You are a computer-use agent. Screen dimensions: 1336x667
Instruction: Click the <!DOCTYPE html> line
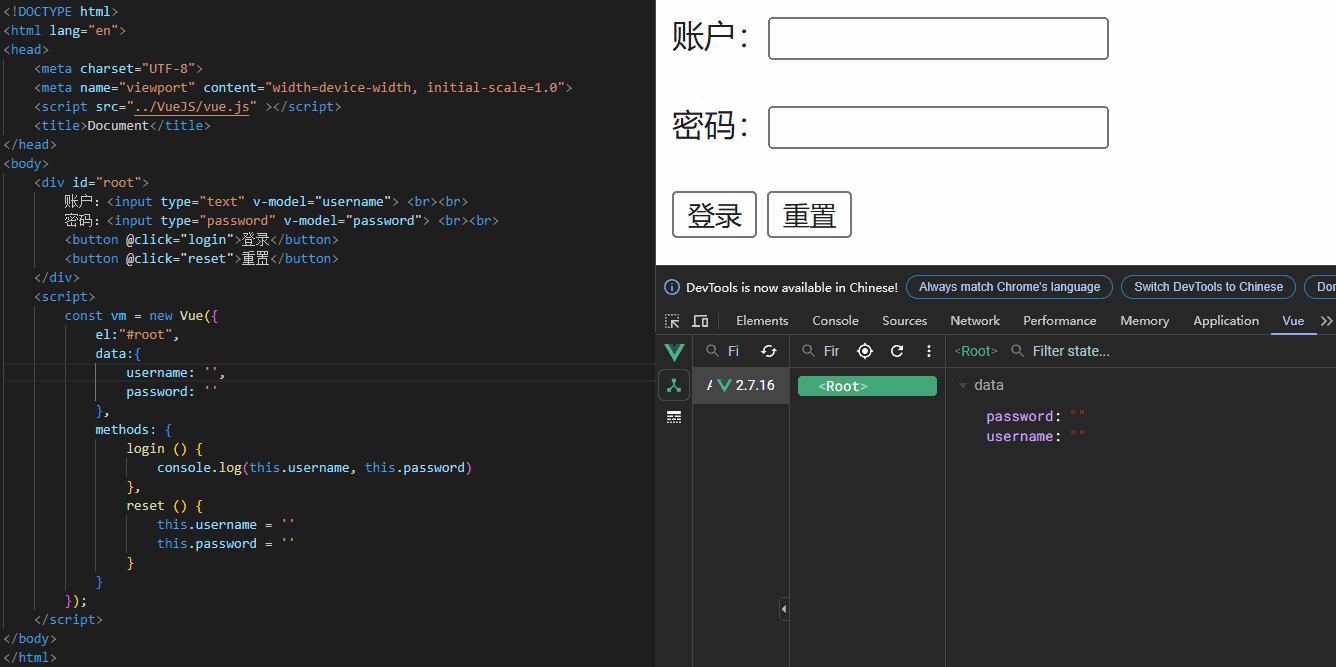(61, 11)
